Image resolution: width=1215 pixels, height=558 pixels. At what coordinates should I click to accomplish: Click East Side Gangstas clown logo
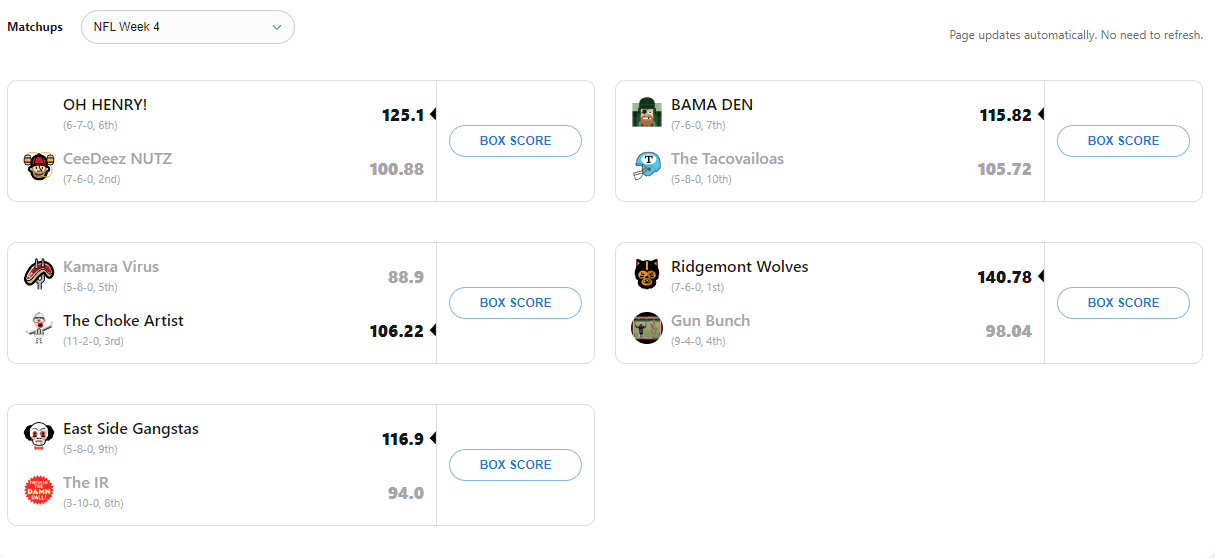[x=38, y=436]
